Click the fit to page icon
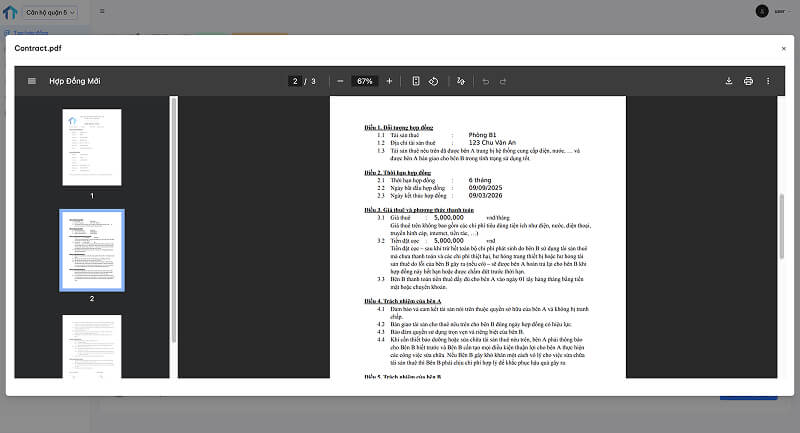The width and height of the screenshot is (800, 433). [416, 81]
